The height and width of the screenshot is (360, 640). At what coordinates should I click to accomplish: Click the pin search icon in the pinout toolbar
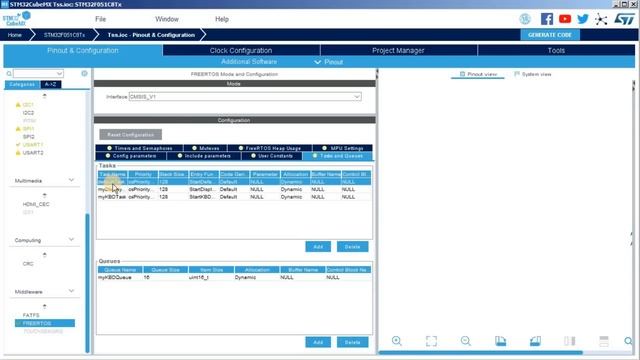pyautogui.click(x=629, y=341)
